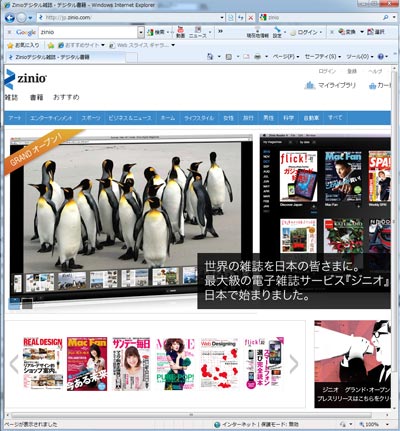Click the blank new tab button
The width and height of the screenshot is (400, 431).
(x=131, y=57)
